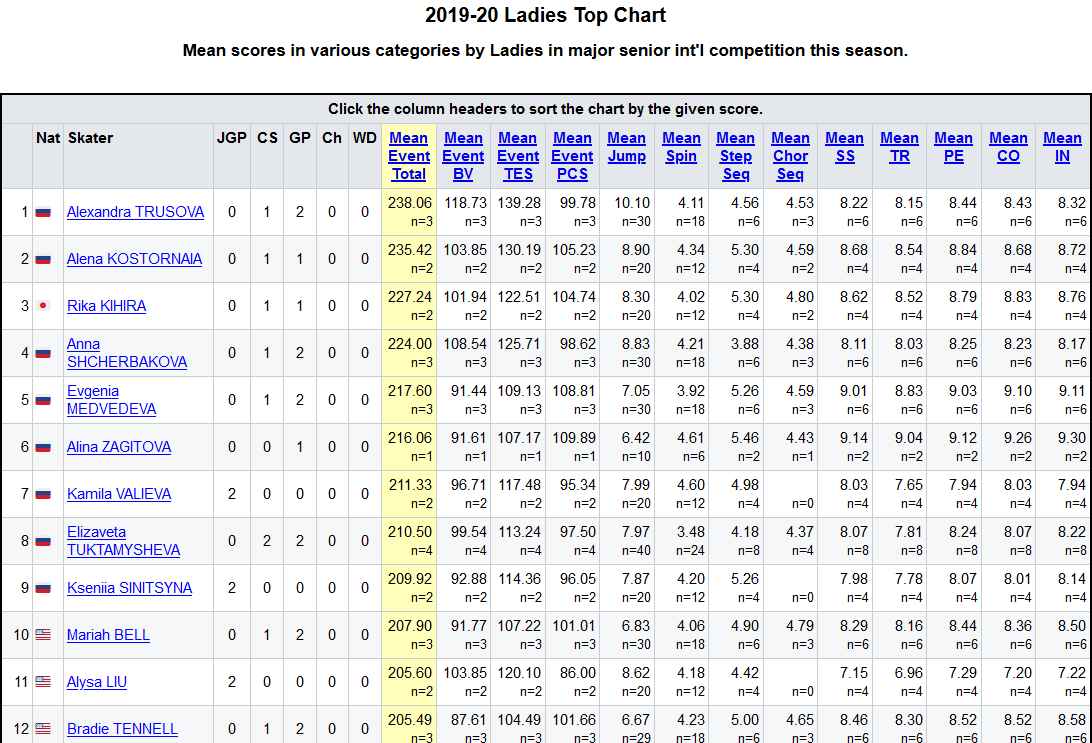Sort by Mean Step Seq column
1092x743 pixels.
click(x=735, y=156)
